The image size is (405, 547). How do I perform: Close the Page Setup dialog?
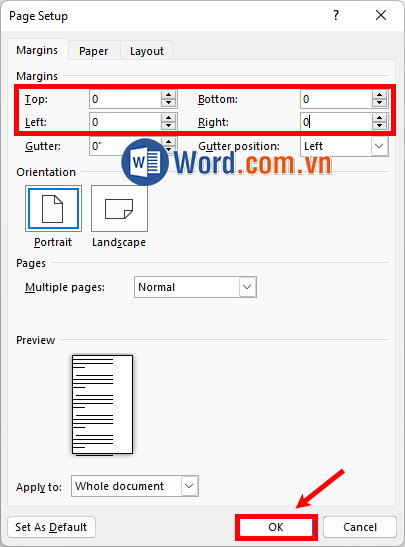coord(381,15)
